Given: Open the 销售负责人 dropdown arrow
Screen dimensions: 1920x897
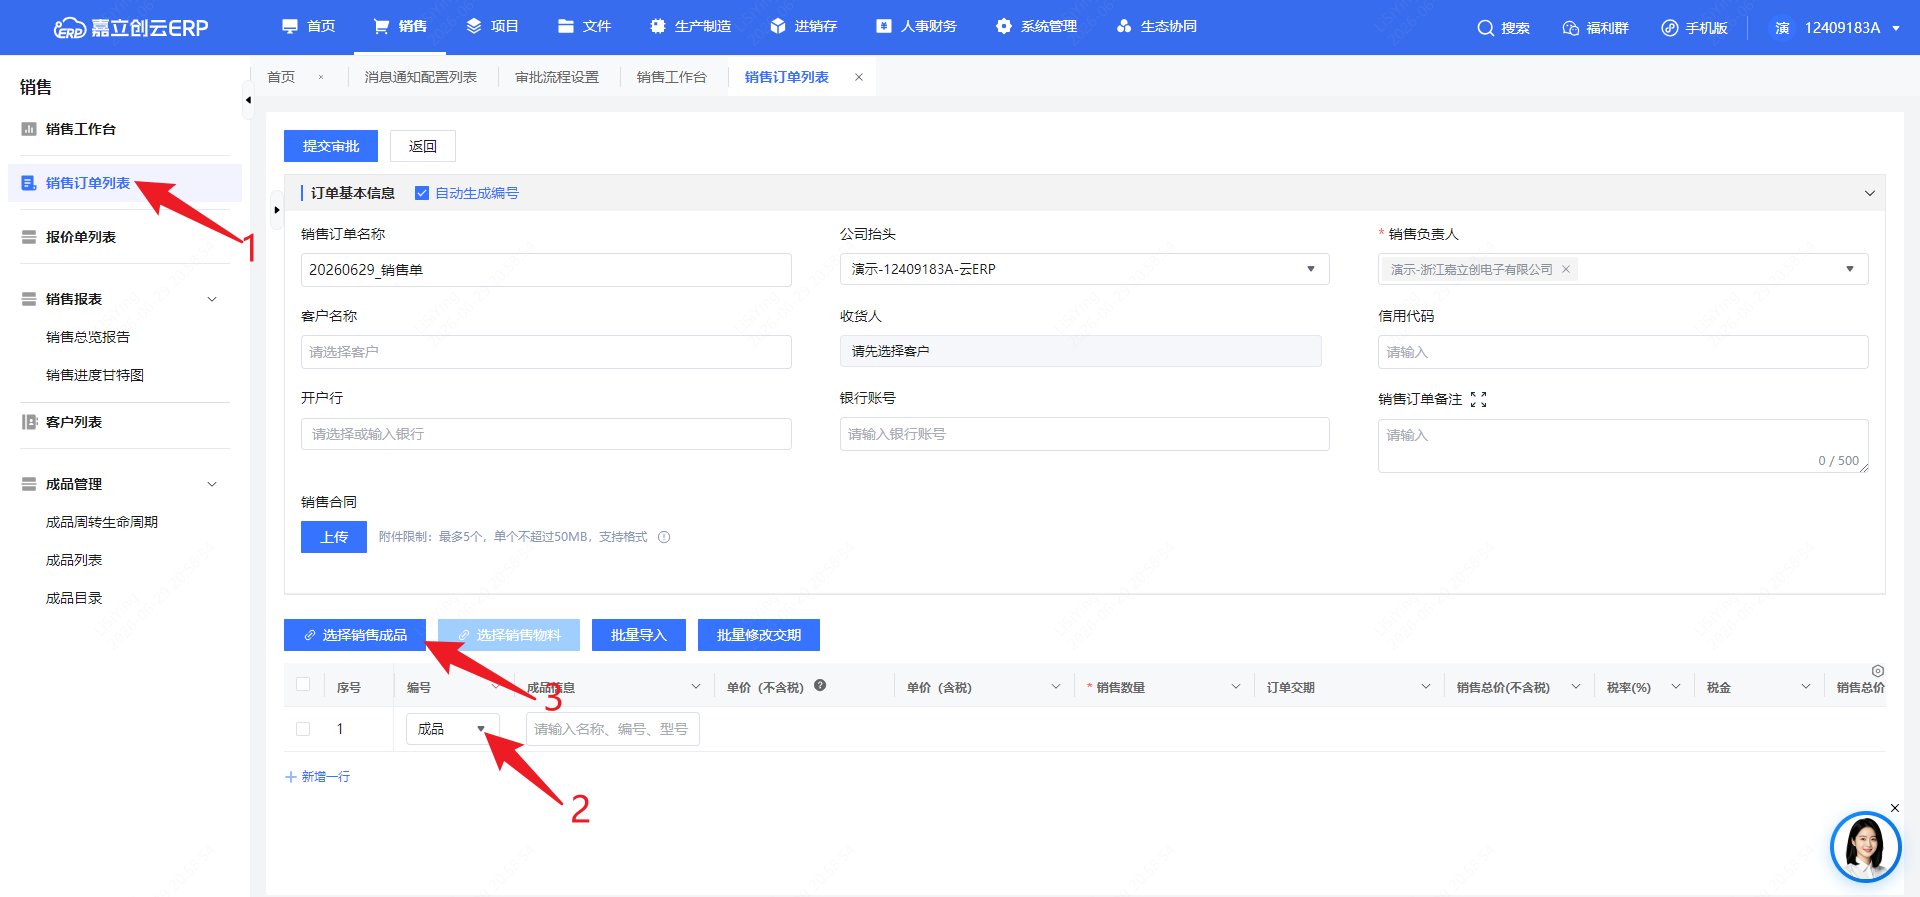Looking at the screenshot, I should point(1850,269).
